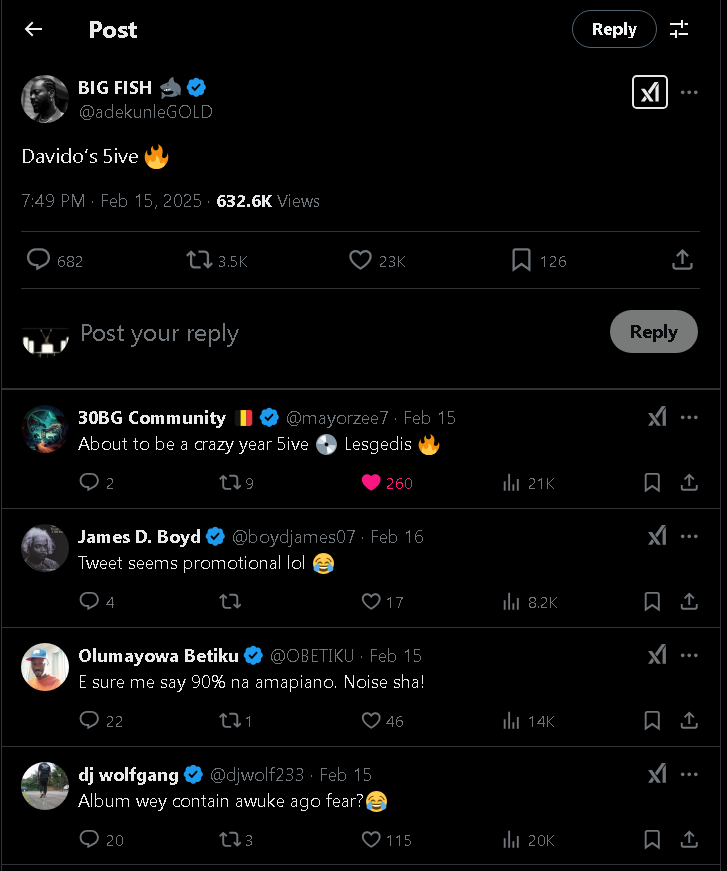Share the main post by adekunleGOLD

[682, 260]
